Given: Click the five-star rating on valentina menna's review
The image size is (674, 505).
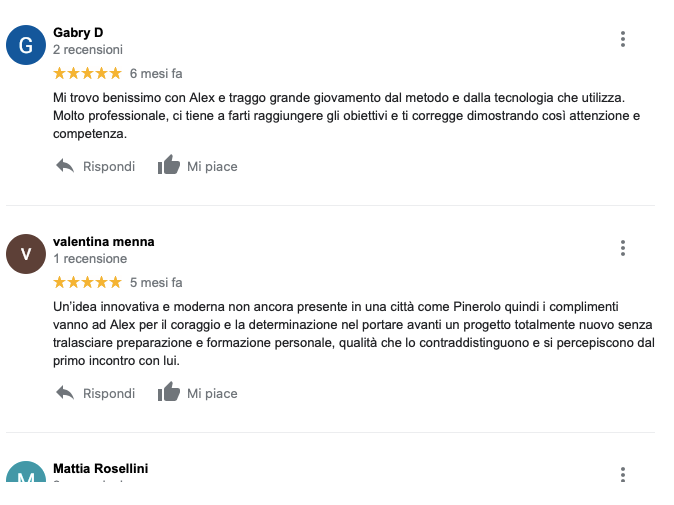Looking at the screenshot, I should 87,283.
